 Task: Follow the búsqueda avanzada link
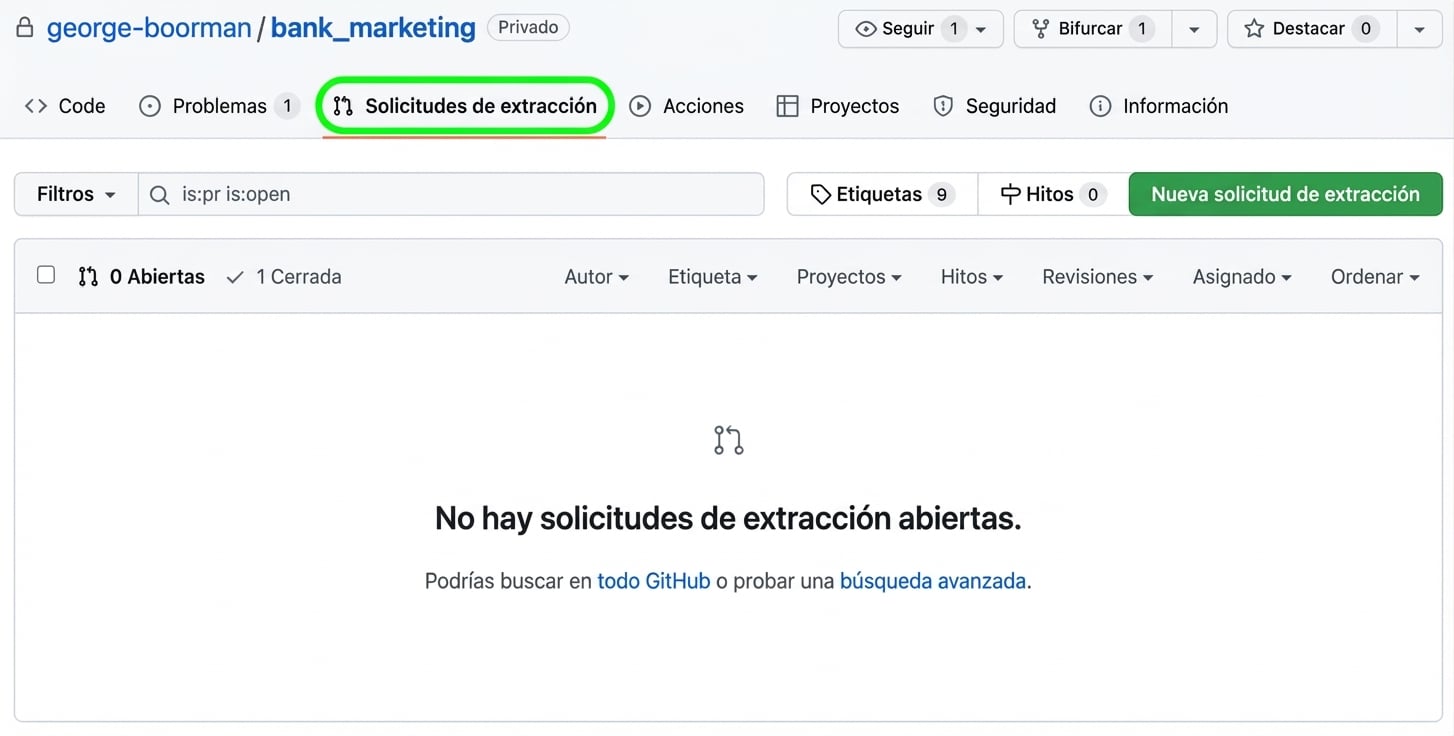[933, 581]
